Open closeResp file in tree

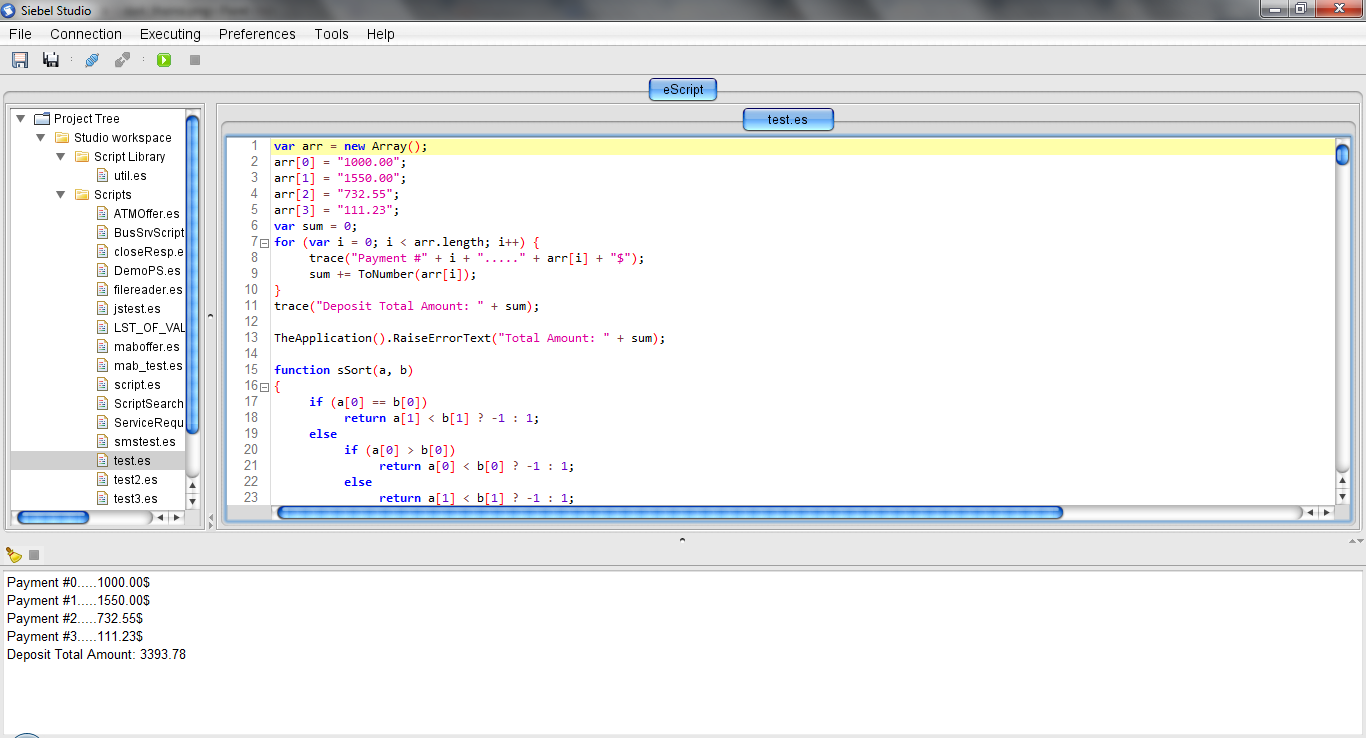coord(149,252)
